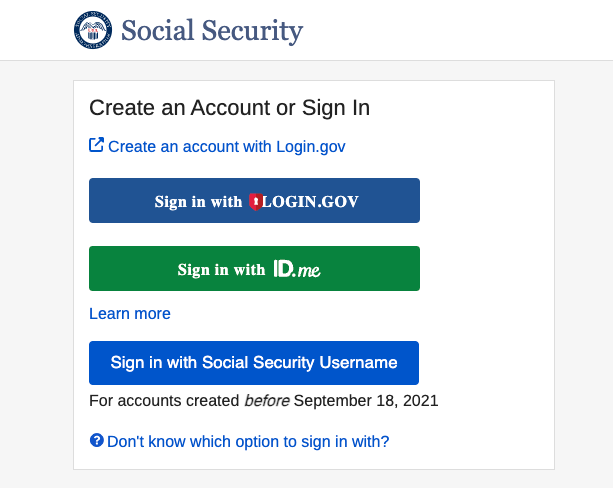
Task: Click the italic word "before" in the note
Action: tap(267, 401)
